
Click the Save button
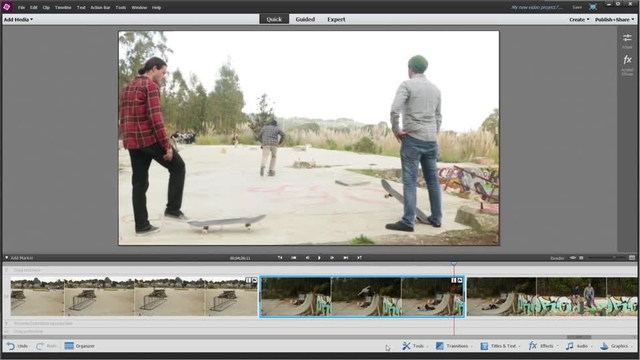click(x=577, y=7)
